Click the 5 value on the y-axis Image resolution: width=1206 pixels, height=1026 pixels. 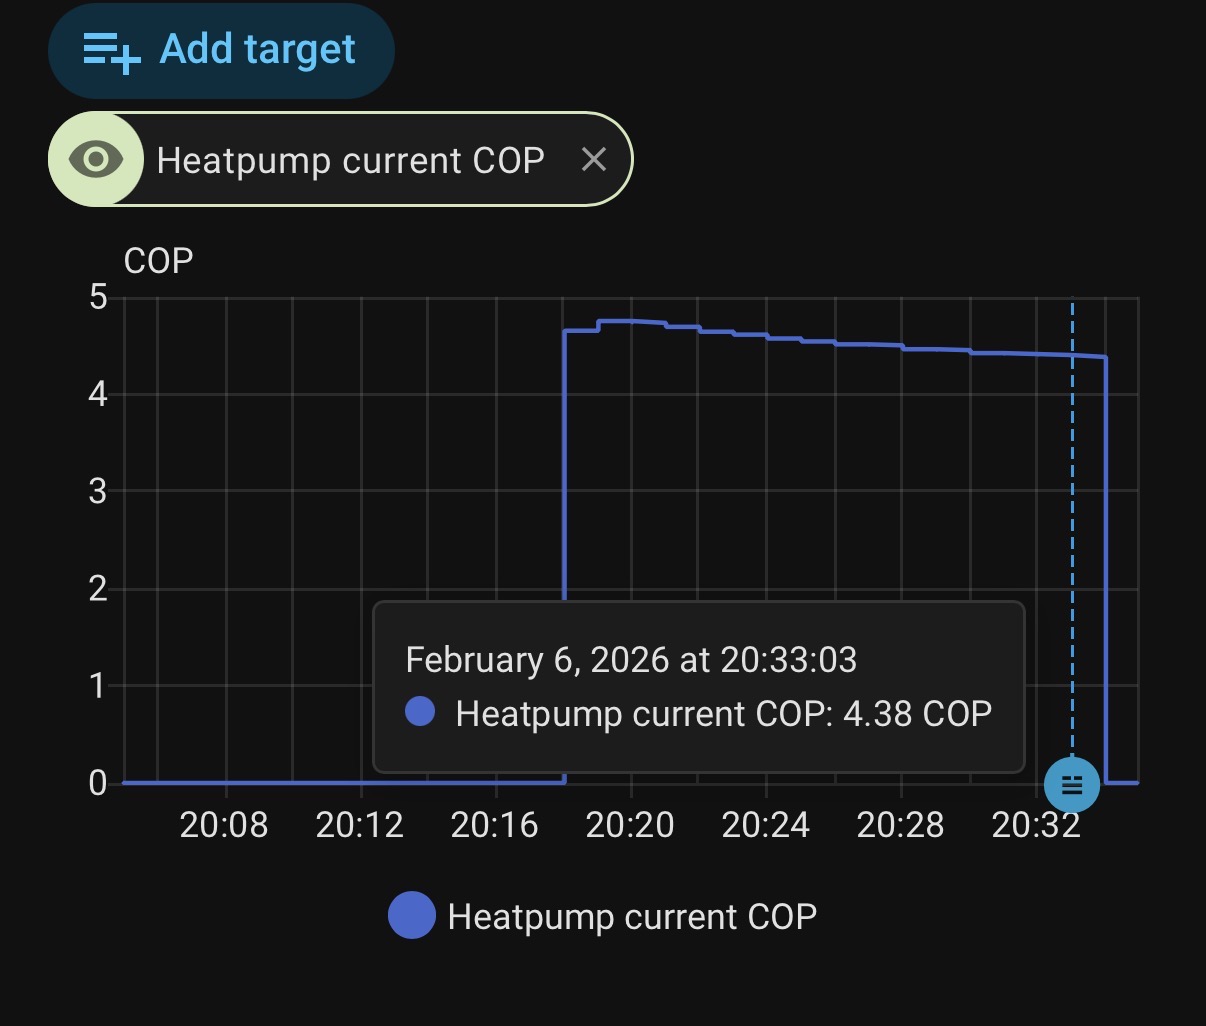coord(98,297)
